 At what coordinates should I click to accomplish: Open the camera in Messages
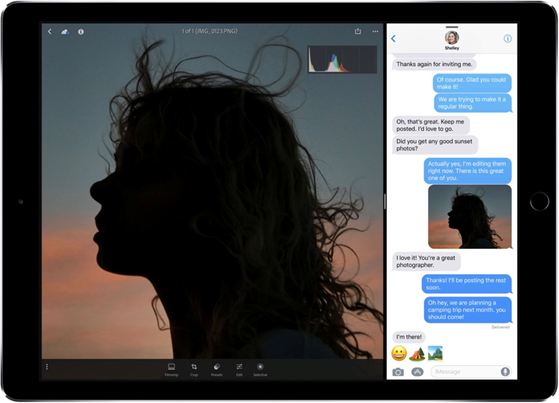(398, 372)
